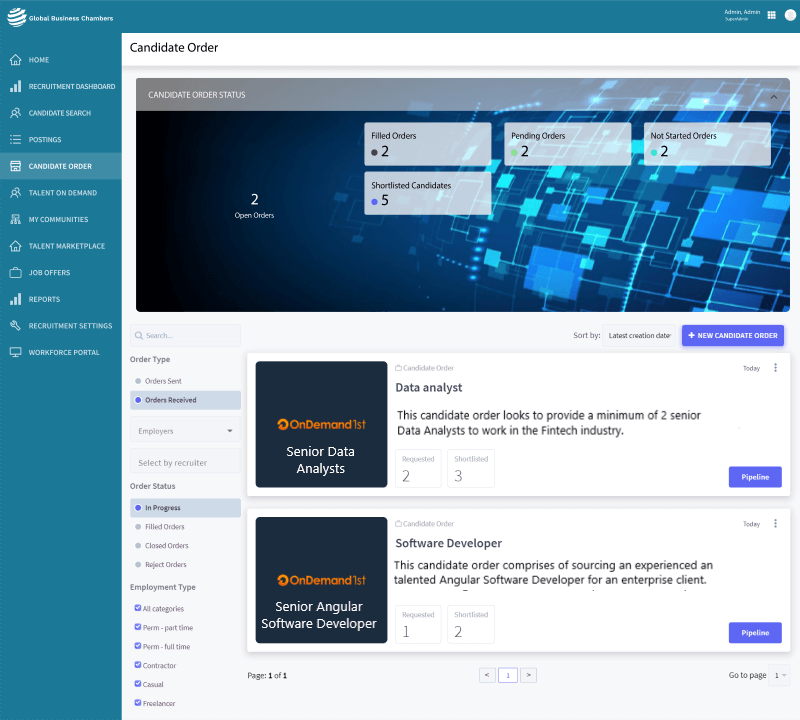This screenshot has width=800, height=720.
Task: Open the Talent Marketplace icon
Action: pyautogui.click(x=16, y=246)
